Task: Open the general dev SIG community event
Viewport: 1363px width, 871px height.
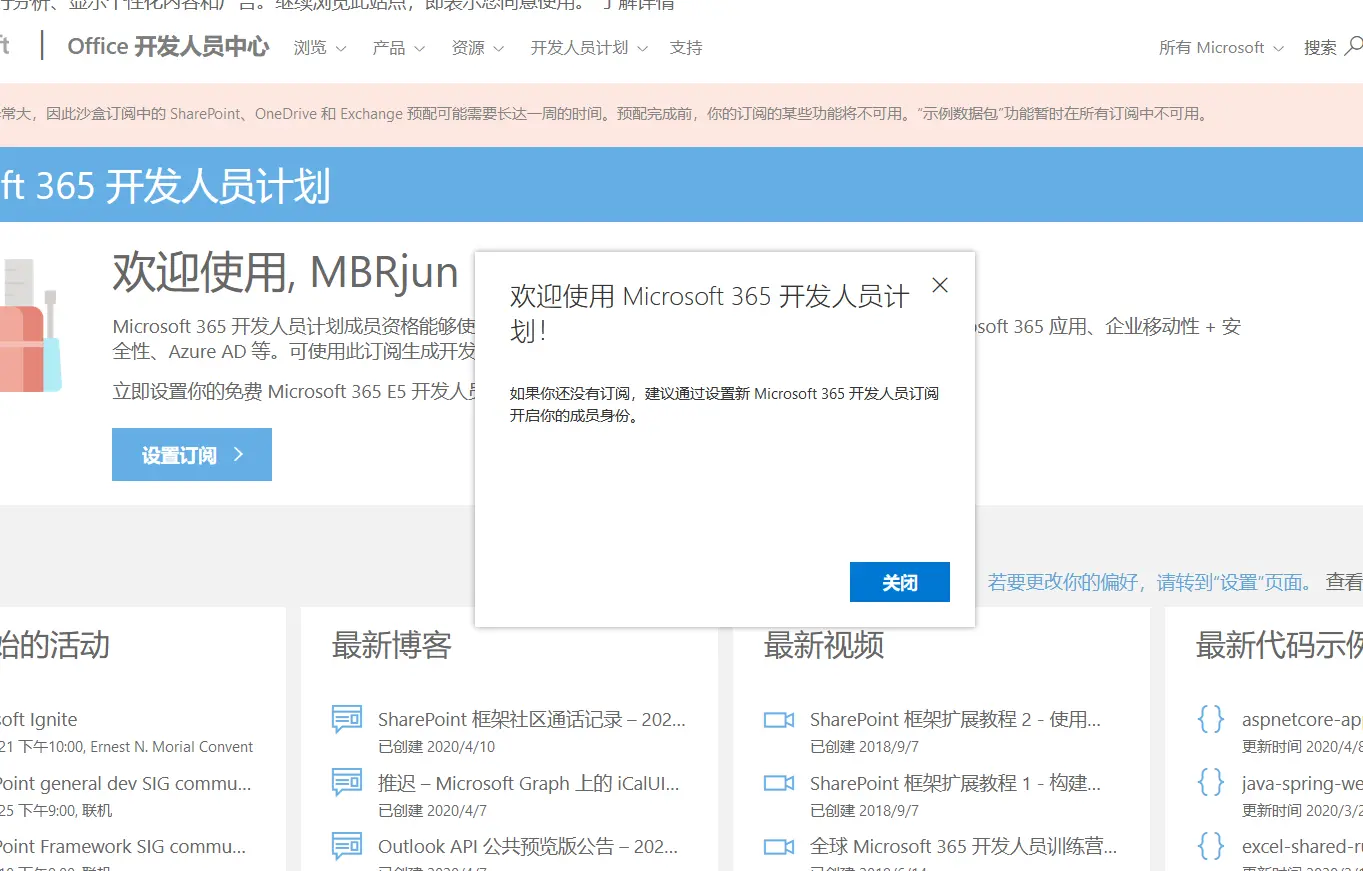Action: tap(126, 783)
